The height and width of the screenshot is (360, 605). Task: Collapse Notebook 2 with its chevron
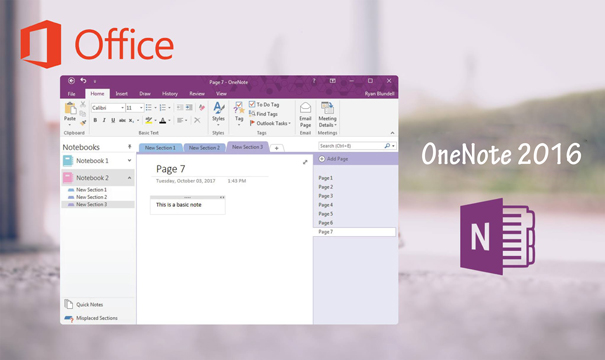point(130,178)
